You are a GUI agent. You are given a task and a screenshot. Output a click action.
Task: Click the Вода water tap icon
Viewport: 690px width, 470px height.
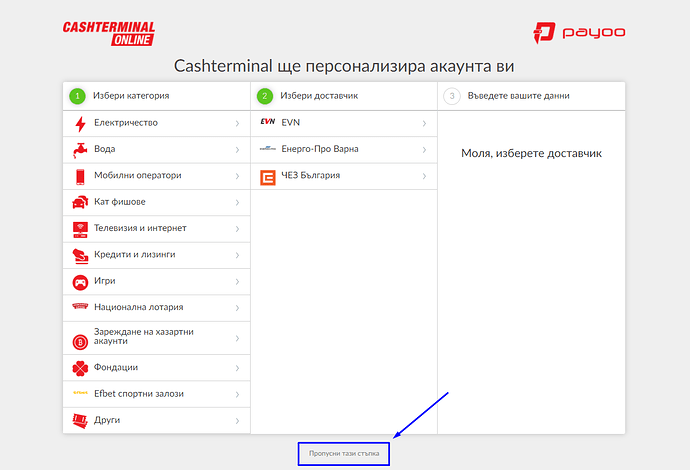coord(80,150)
